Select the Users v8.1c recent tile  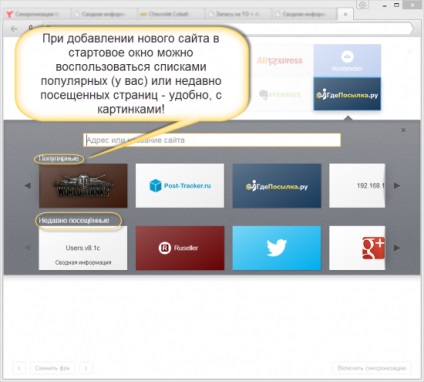[83, 248]
